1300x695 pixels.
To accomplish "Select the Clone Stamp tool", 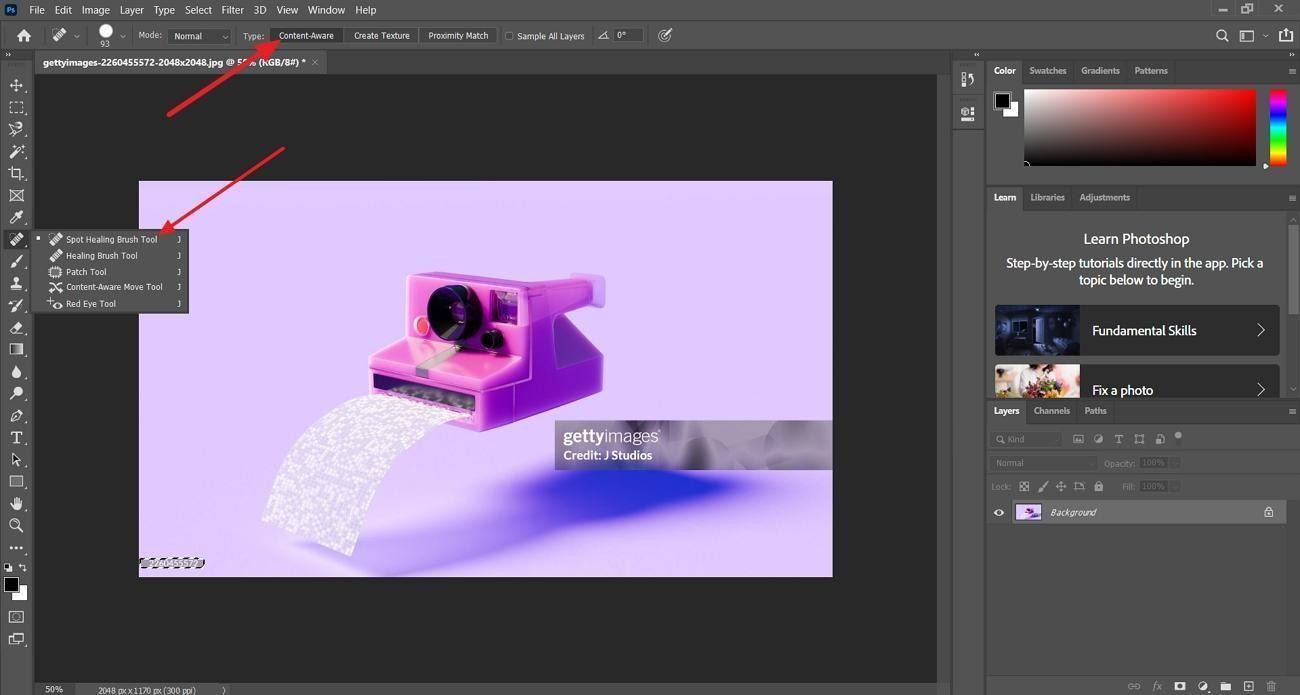I will click(16, 284).
